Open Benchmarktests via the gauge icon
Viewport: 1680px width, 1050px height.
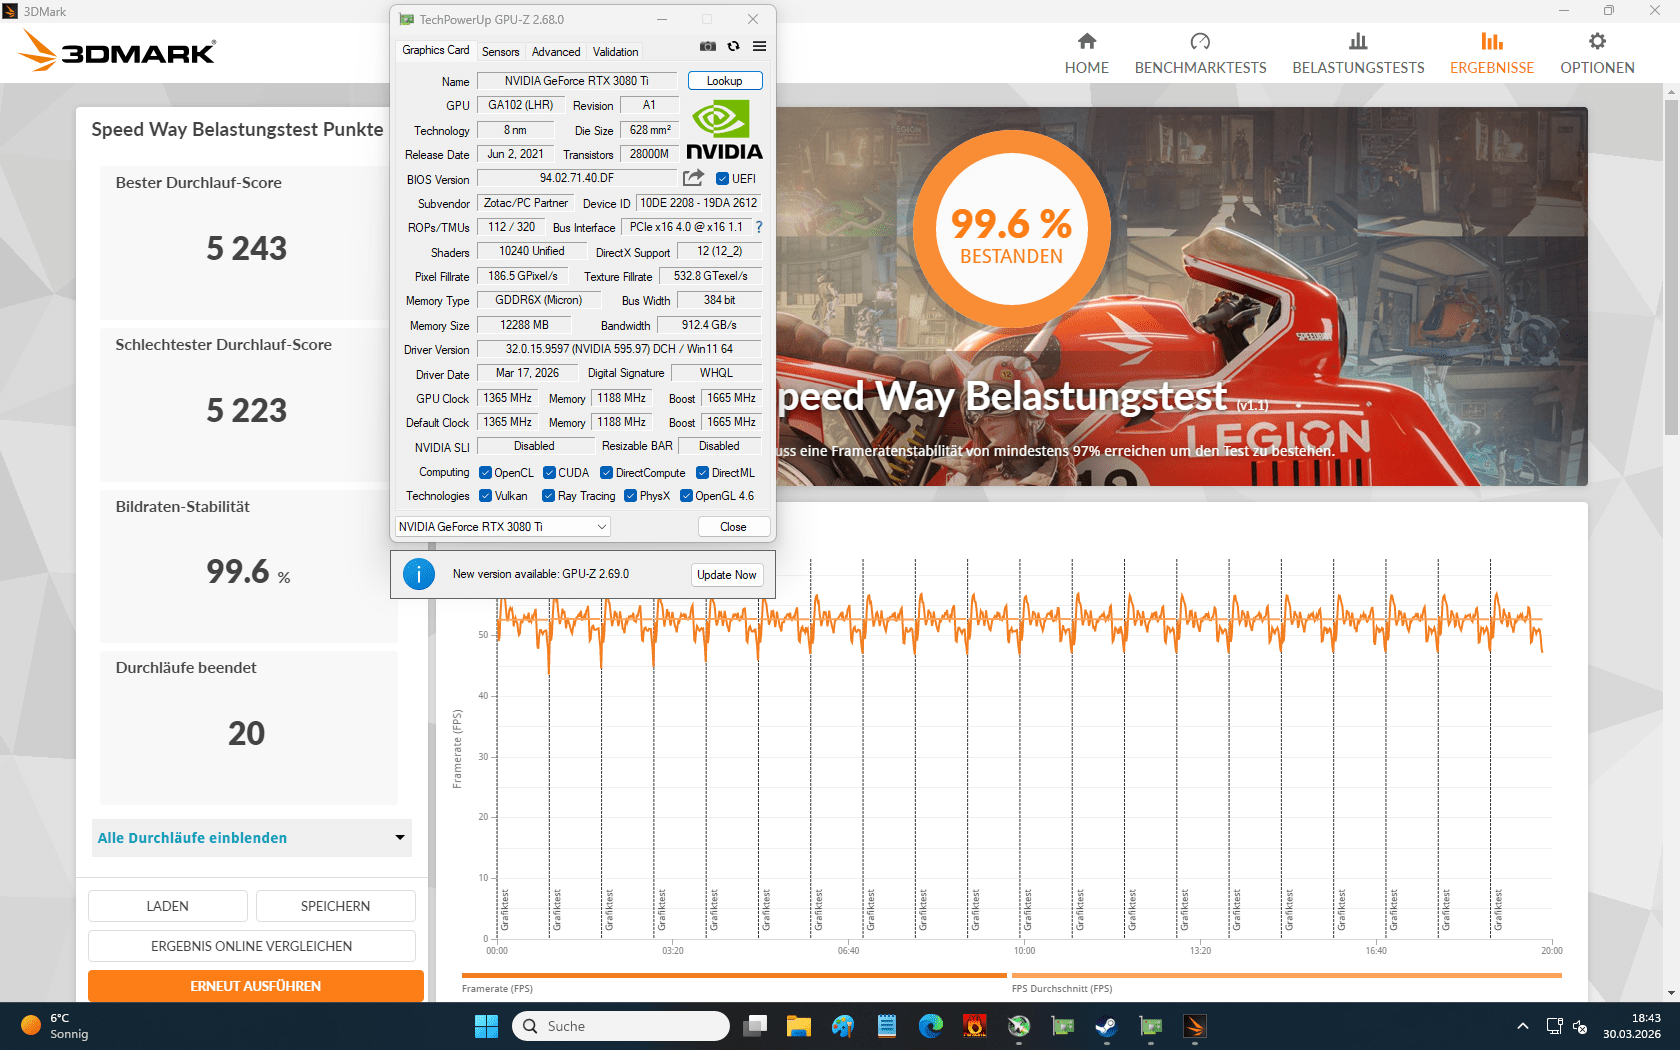[1200, 41]
